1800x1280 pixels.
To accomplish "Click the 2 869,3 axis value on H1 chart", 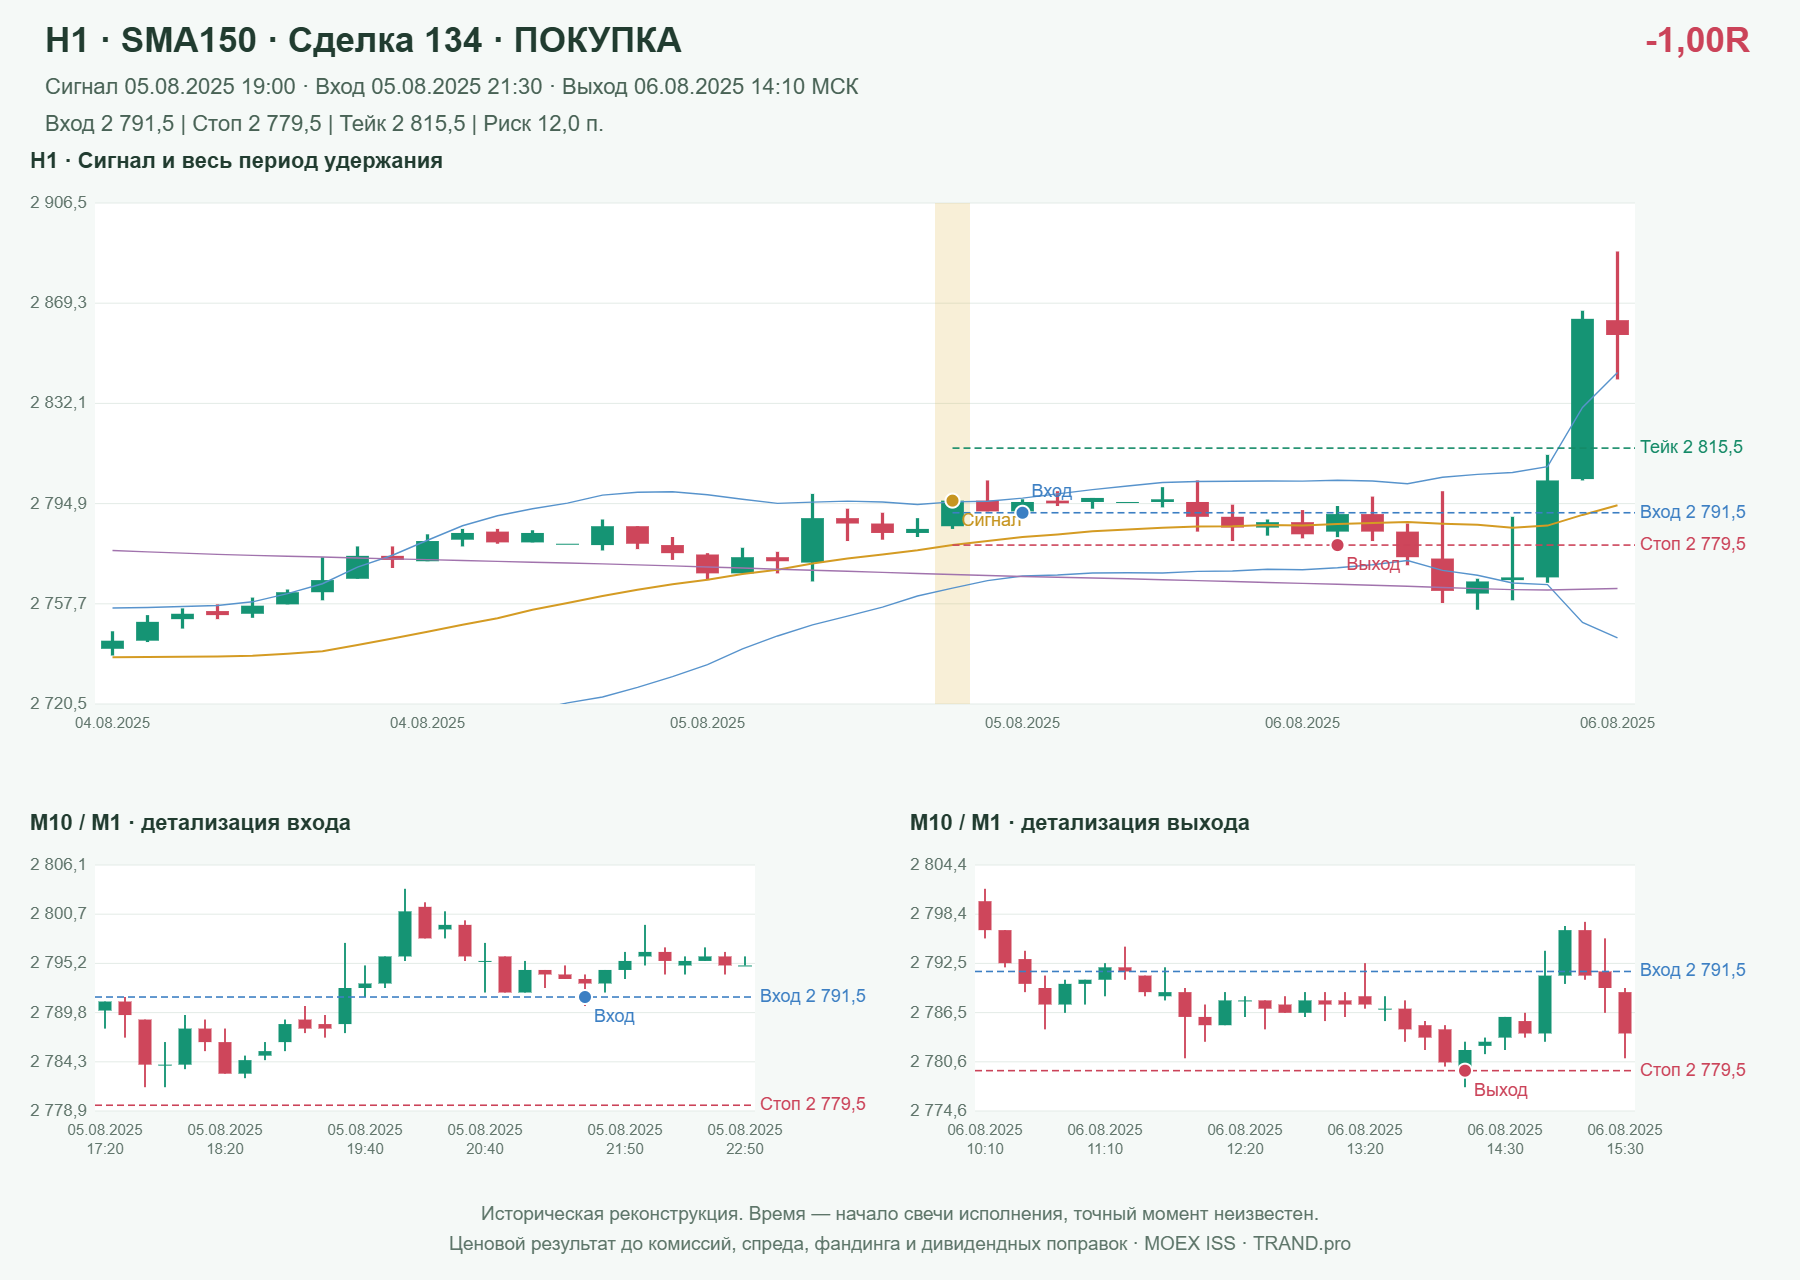I will point(58,303).
